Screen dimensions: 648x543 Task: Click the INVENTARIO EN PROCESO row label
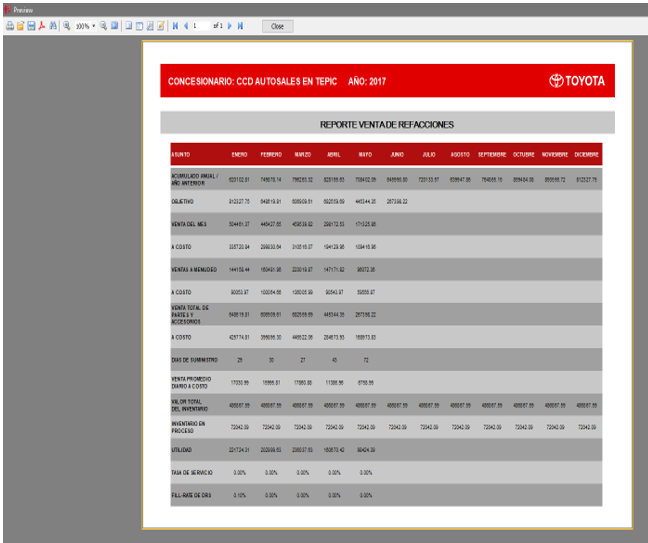coord(188,427)
